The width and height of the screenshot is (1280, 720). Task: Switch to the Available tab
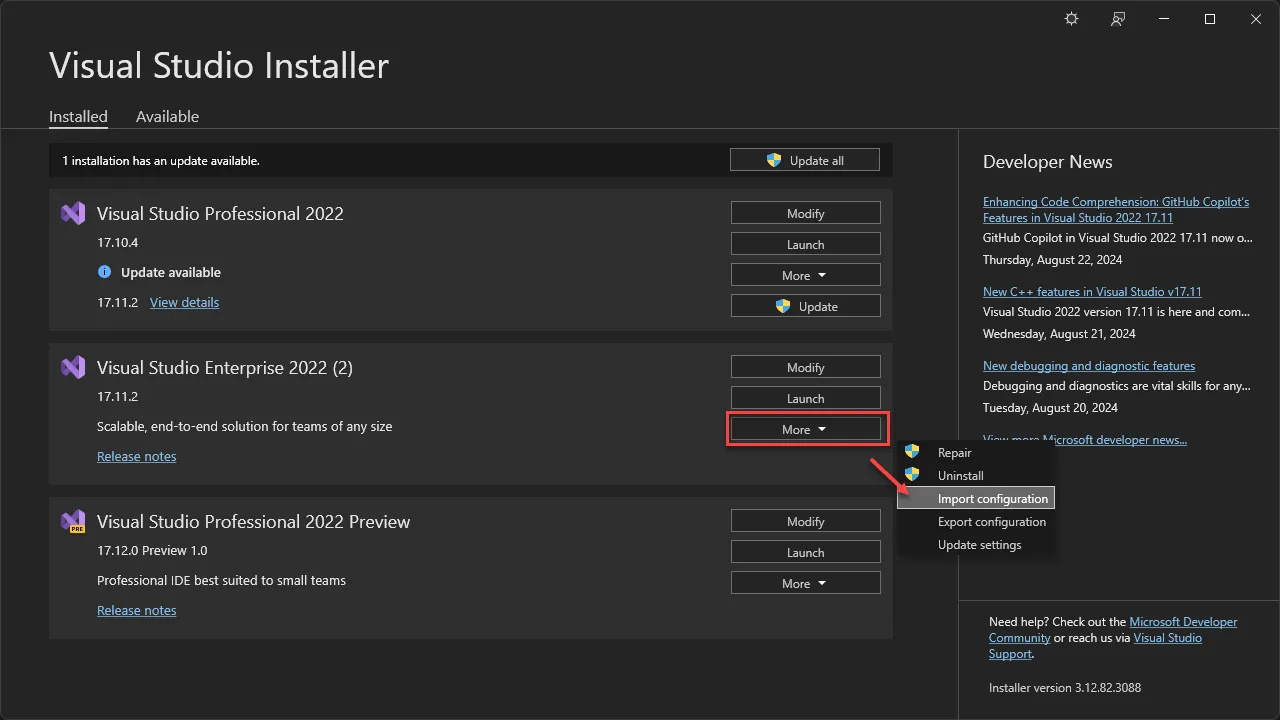click(167, 116)
